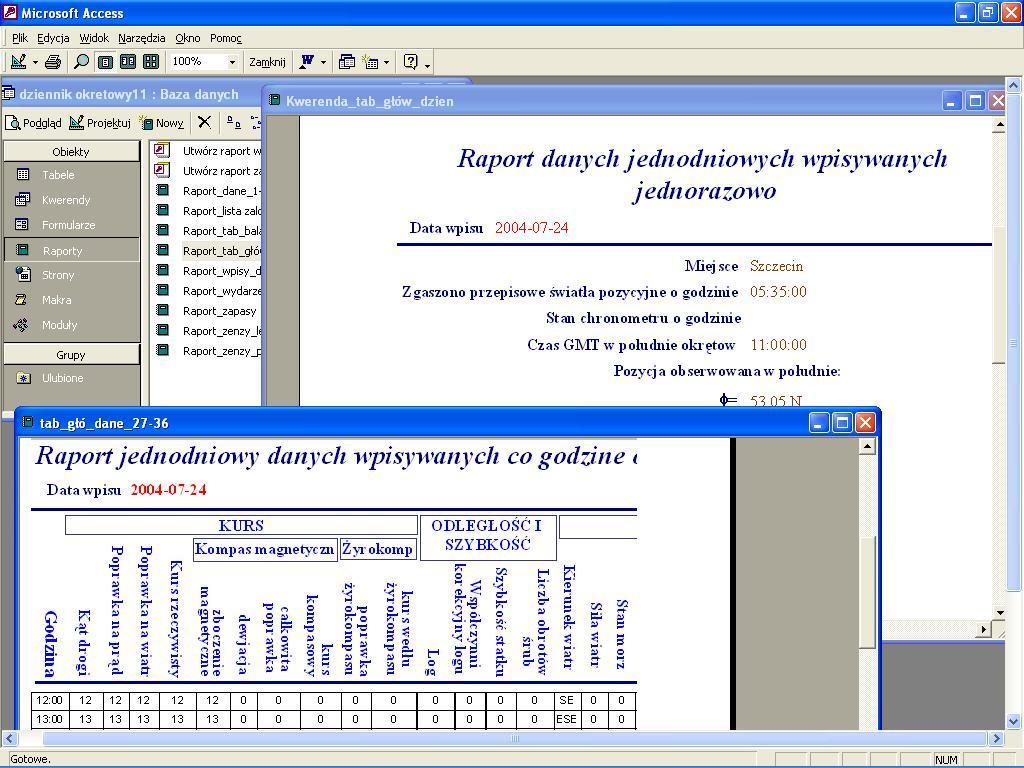The width and height of the screenshot is (1024, 768).
Task: Click second Utwórz raport shortcut
Action: [x=207, y=171]
